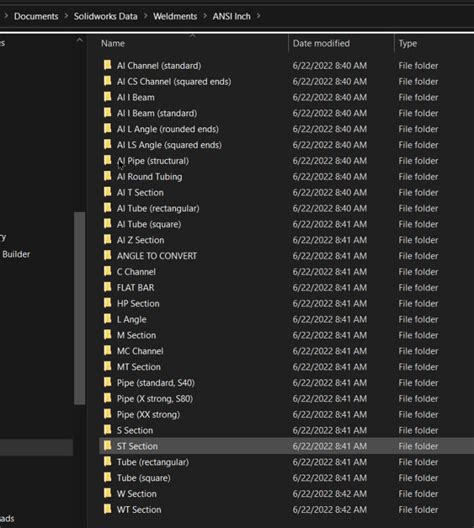Click the M Section folder icon
This screenshot has height=528, width=474.
point(107,334)
